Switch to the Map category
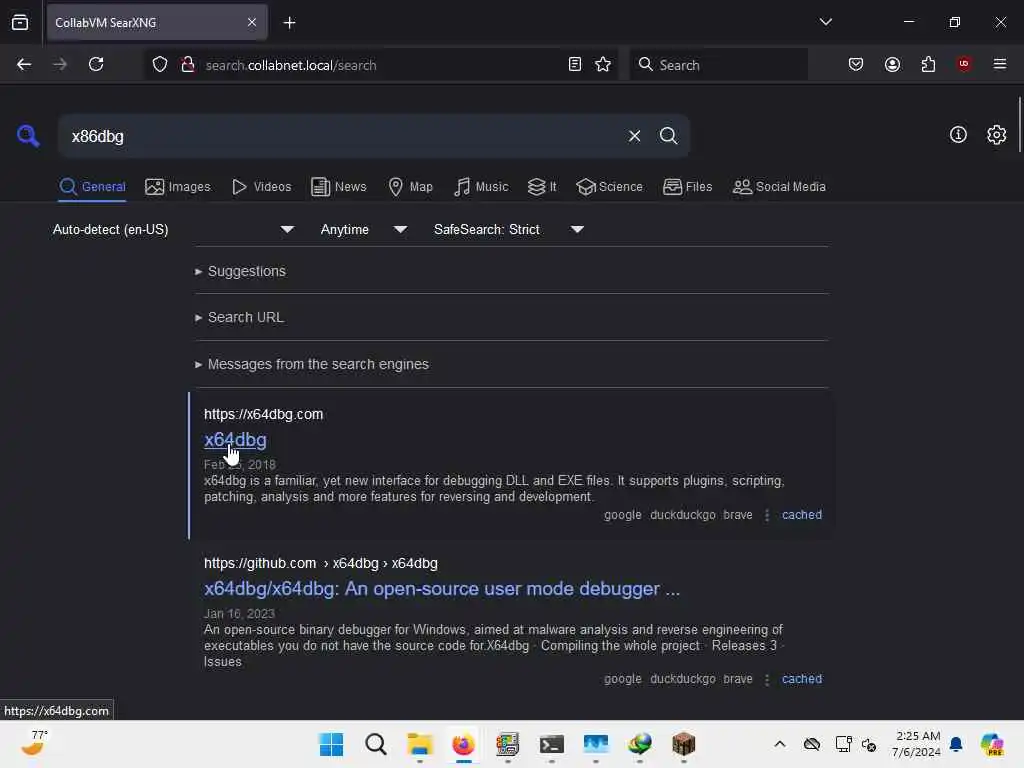 (x=411, y=187)
